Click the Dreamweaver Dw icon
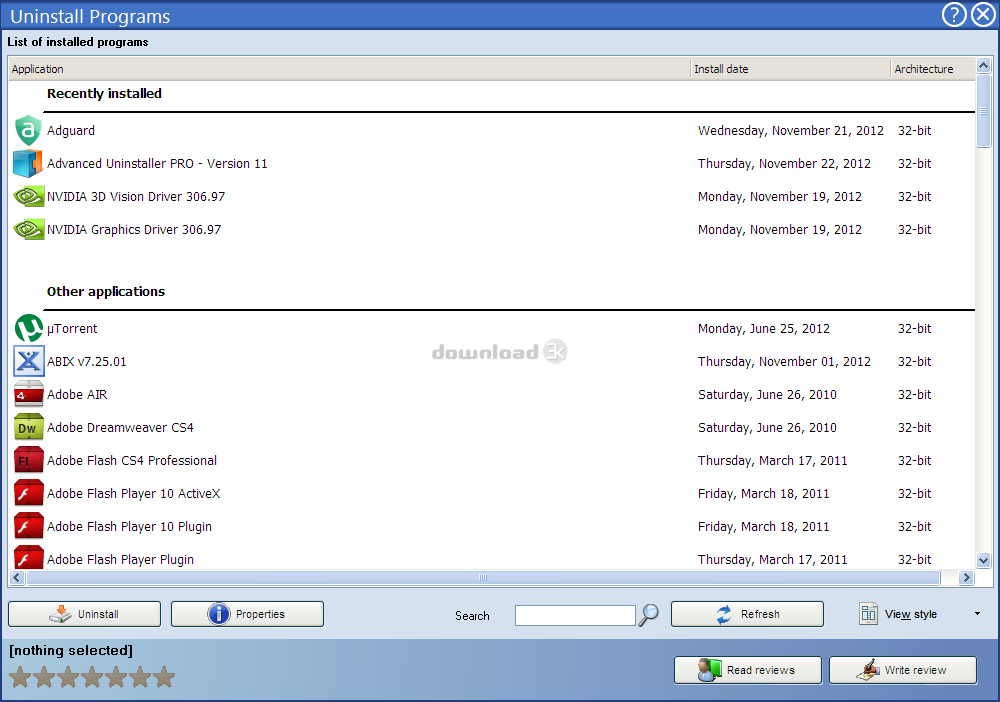This screenshot has width=1000, height=702. (29, 427)
